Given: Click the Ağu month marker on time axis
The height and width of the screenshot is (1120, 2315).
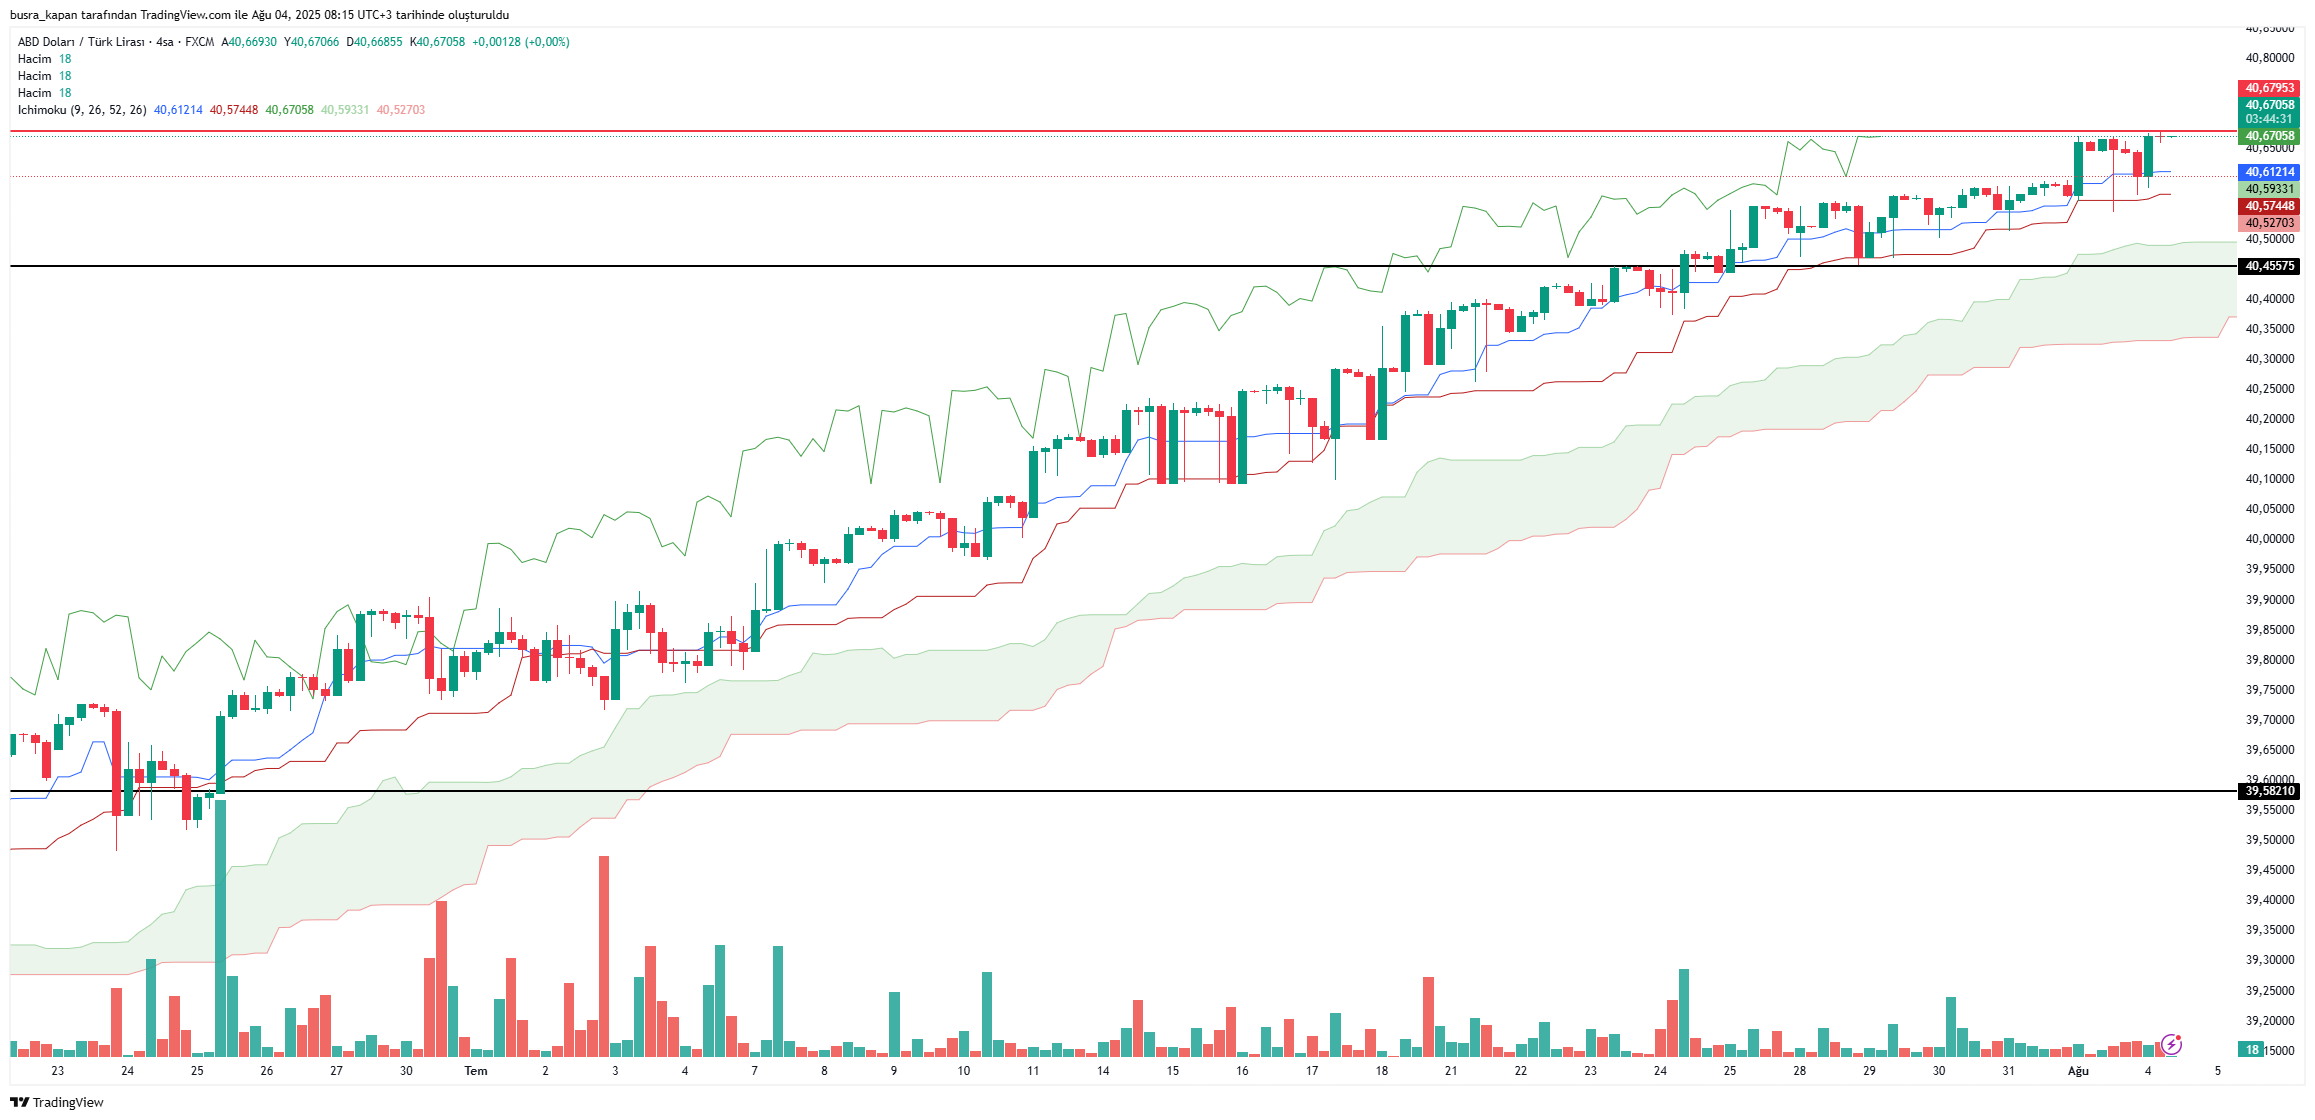Looking at the screenshot, I should [2078, 1071].
